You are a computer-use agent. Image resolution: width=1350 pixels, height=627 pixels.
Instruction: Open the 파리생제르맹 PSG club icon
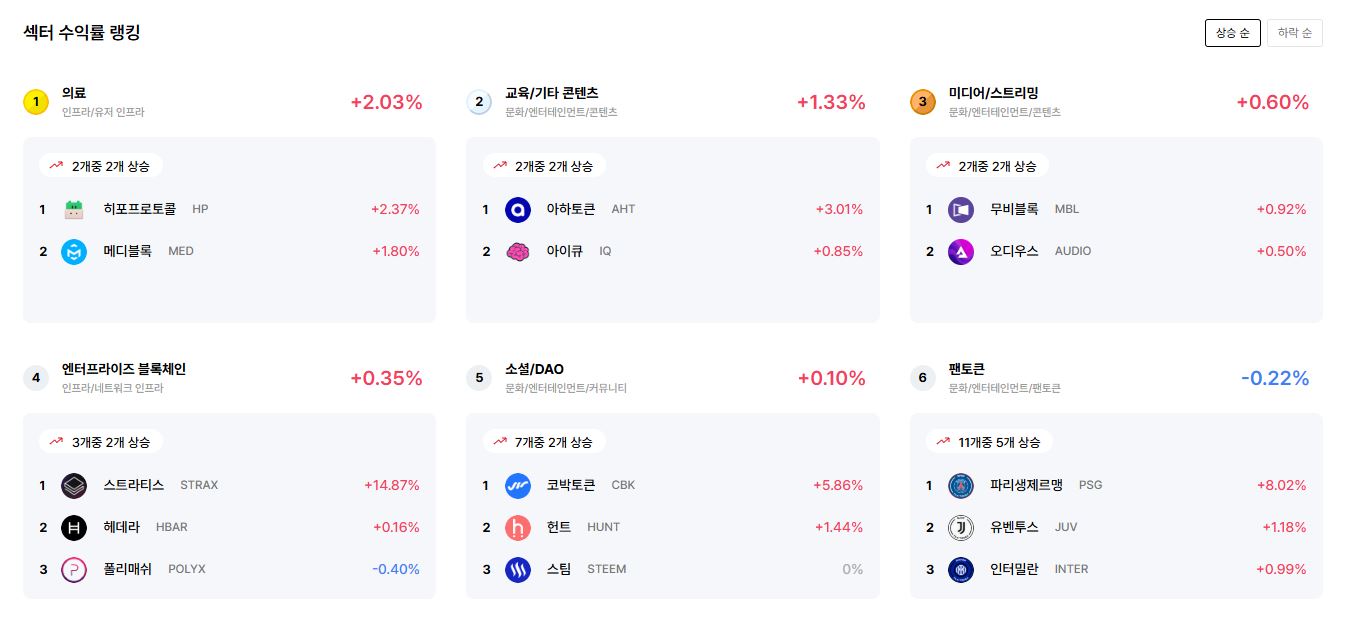(x=961, y=485)
